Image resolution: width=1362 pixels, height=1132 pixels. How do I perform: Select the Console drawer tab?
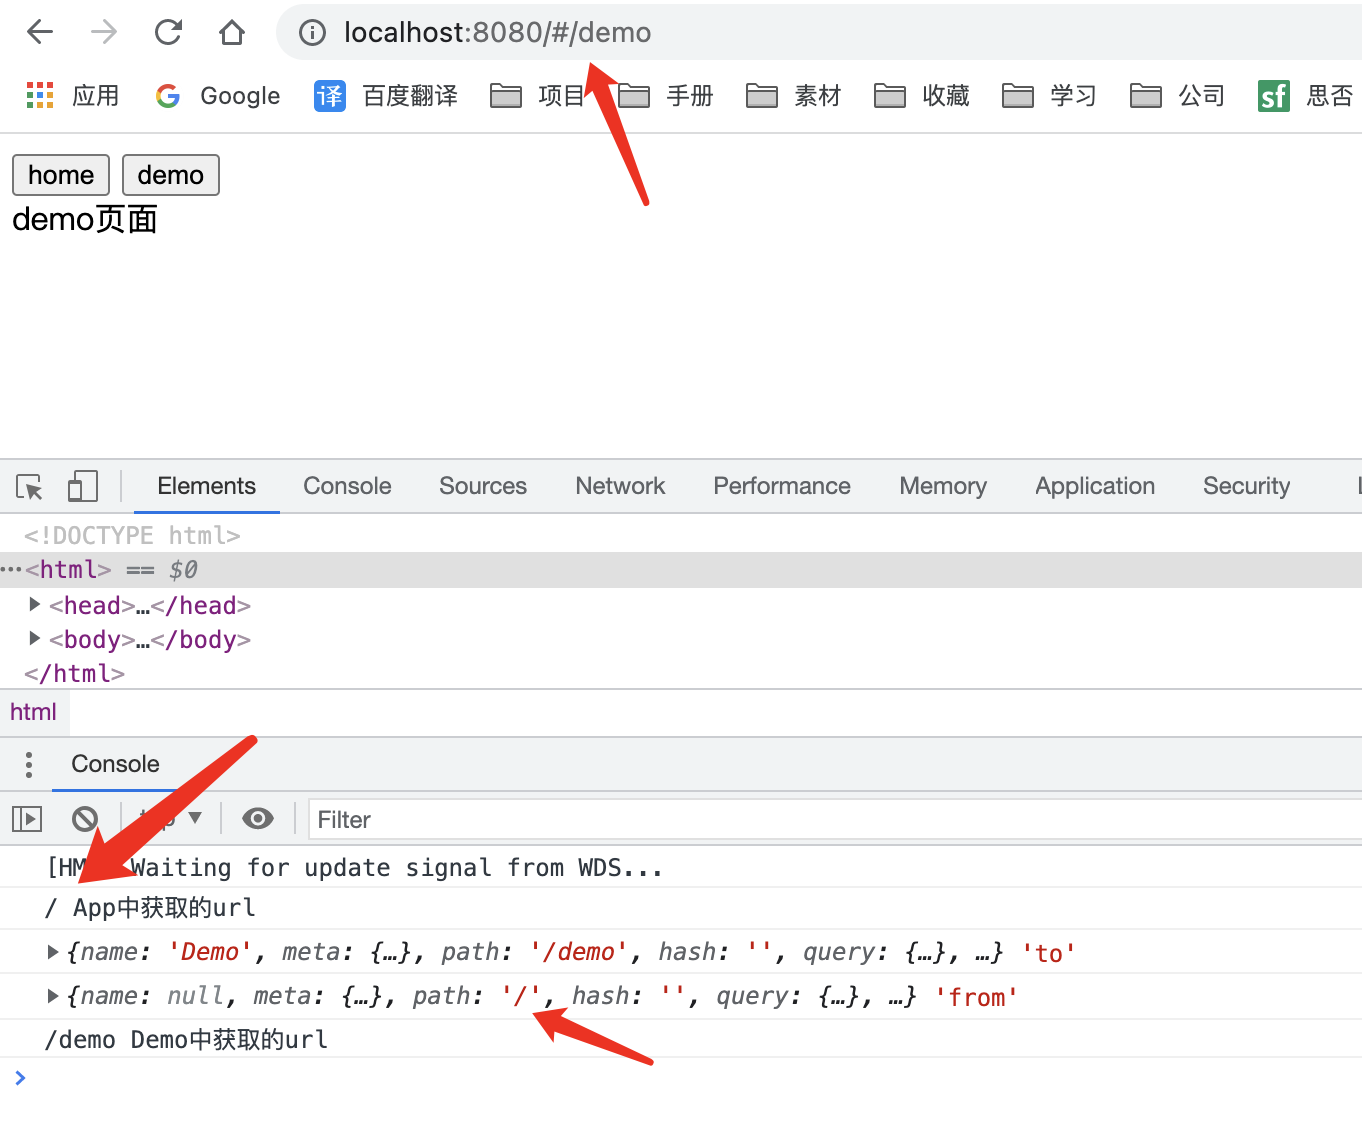[116, 764]
